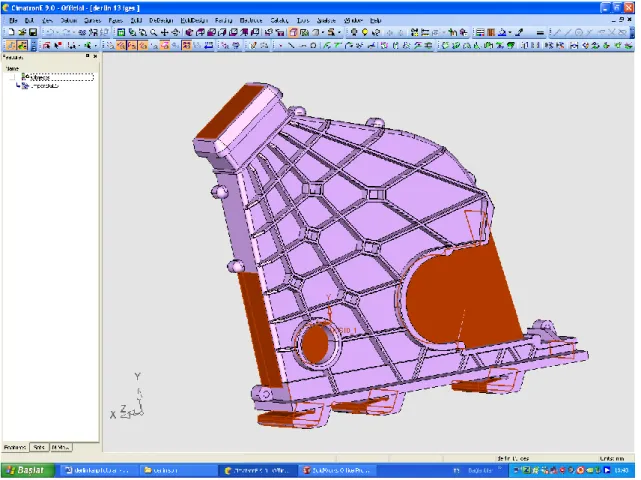641x480 pixels.
Task: Click the yellow light bulb icon
Action: [x=365, y=32]
